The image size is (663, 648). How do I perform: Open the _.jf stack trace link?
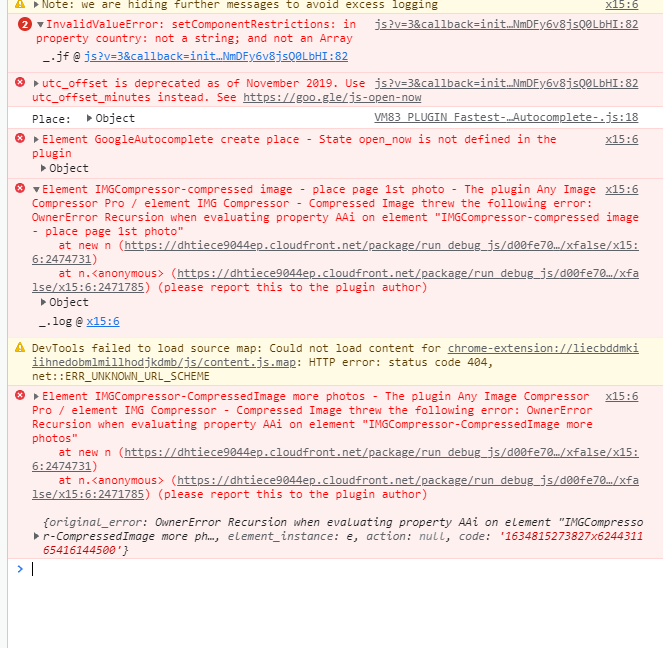[x=216, y=57]
